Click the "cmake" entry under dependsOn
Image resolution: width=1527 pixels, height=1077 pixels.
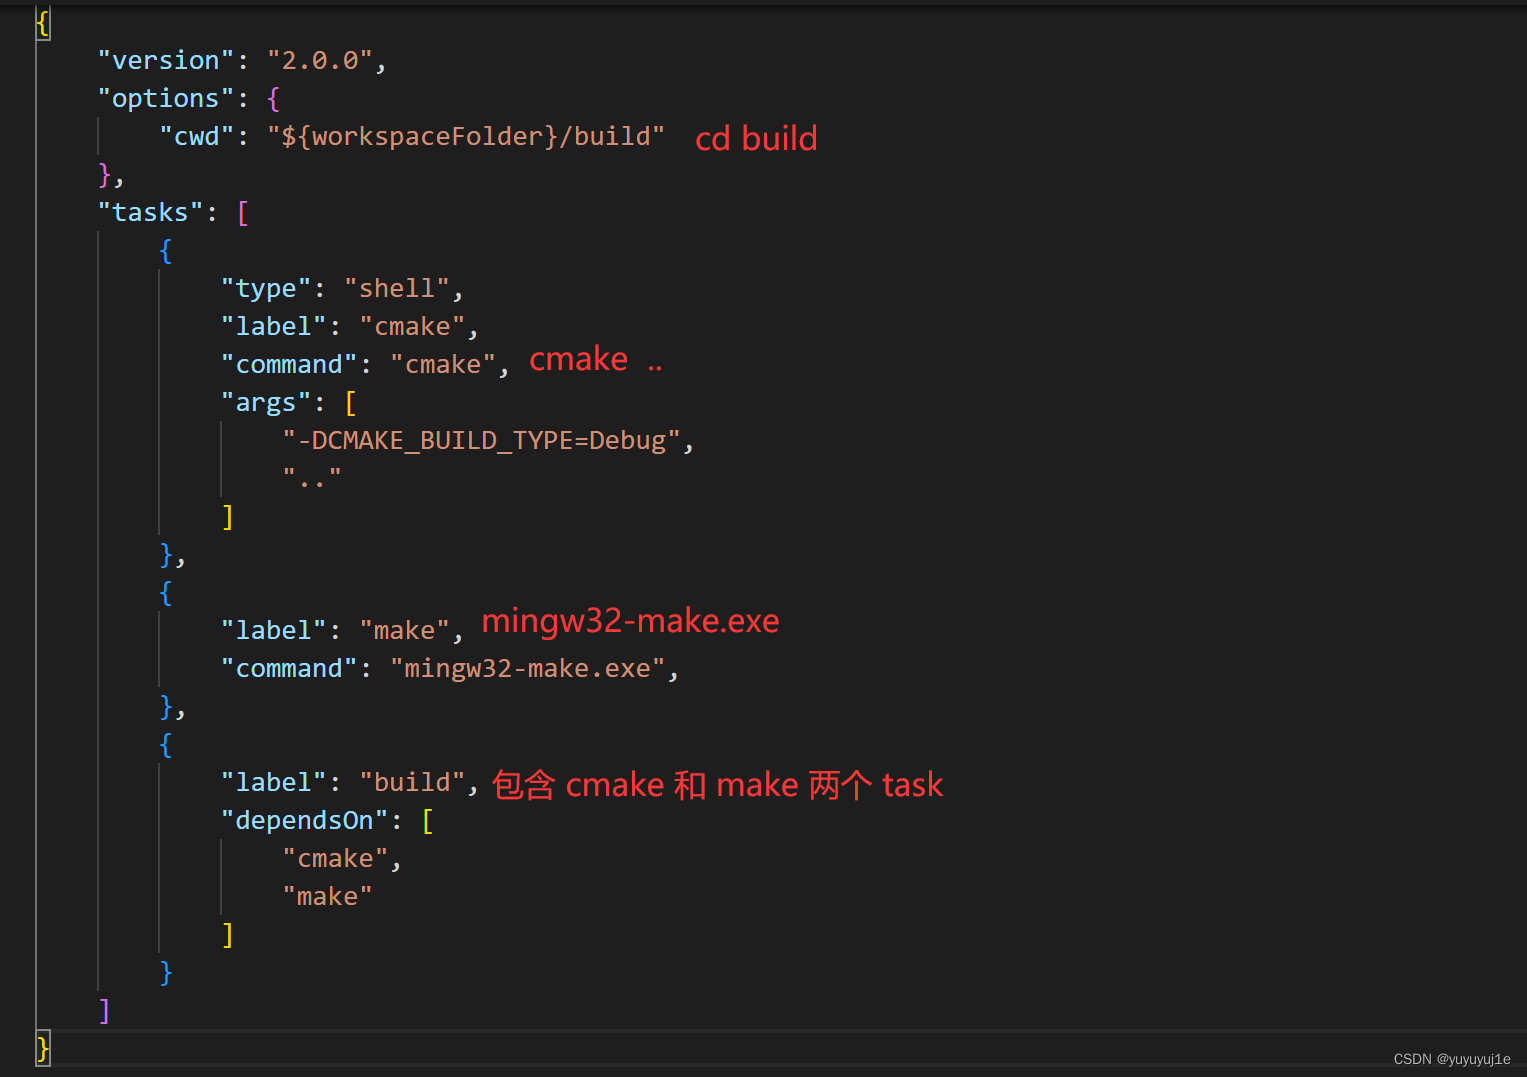335,858
